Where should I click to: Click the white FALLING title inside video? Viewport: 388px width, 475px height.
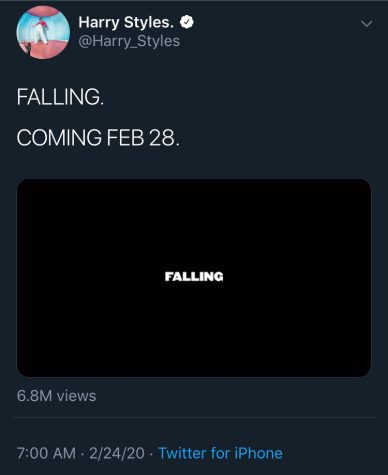[x=194, y=277]
